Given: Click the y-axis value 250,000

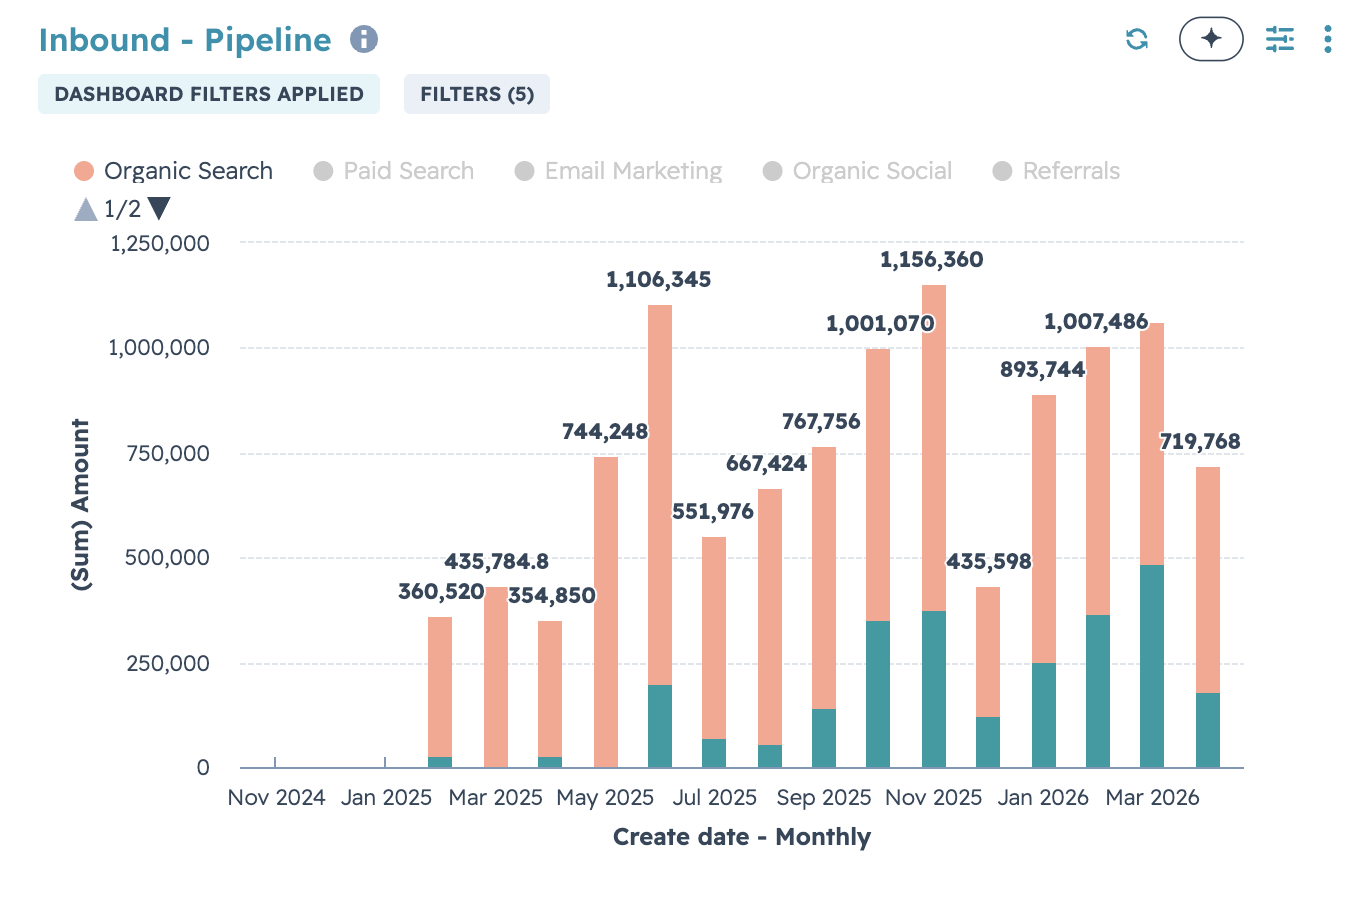Looking at the screenshot, I should (x=168, y=663).
